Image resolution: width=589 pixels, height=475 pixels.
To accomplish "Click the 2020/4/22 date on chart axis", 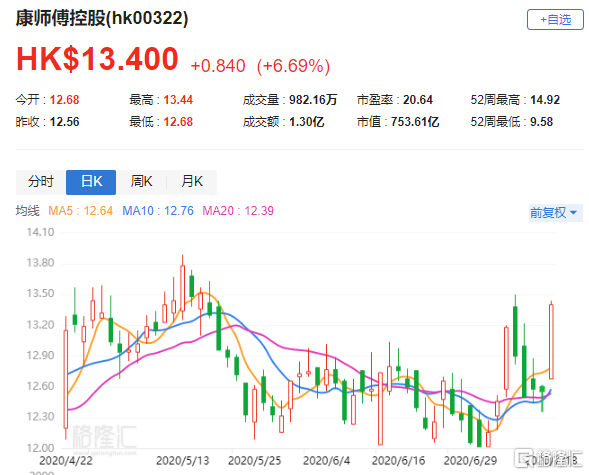I will (x=66, y=461).
